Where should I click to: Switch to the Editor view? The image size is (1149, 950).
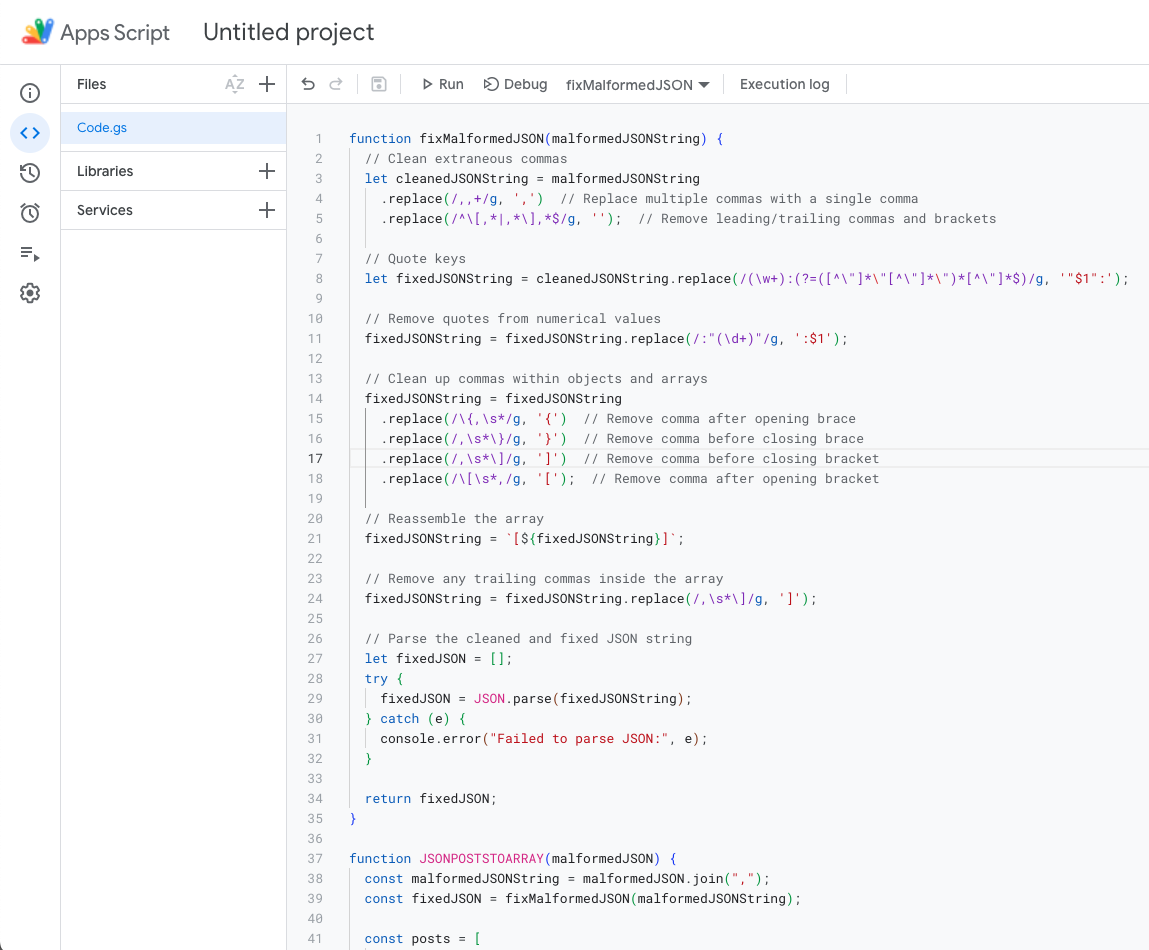pos(30,132)
